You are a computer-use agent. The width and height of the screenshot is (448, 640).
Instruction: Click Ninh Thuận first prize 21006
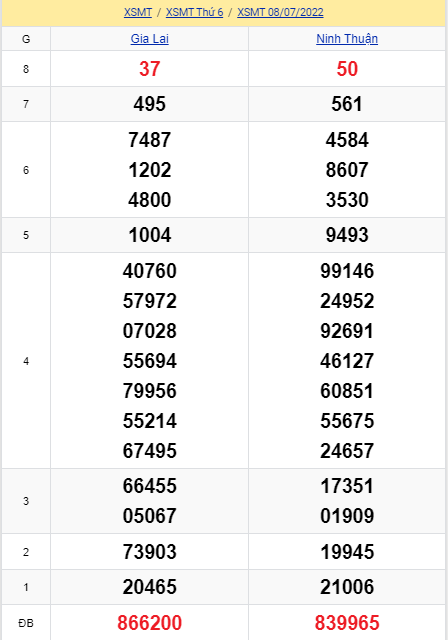pos(347,587)
